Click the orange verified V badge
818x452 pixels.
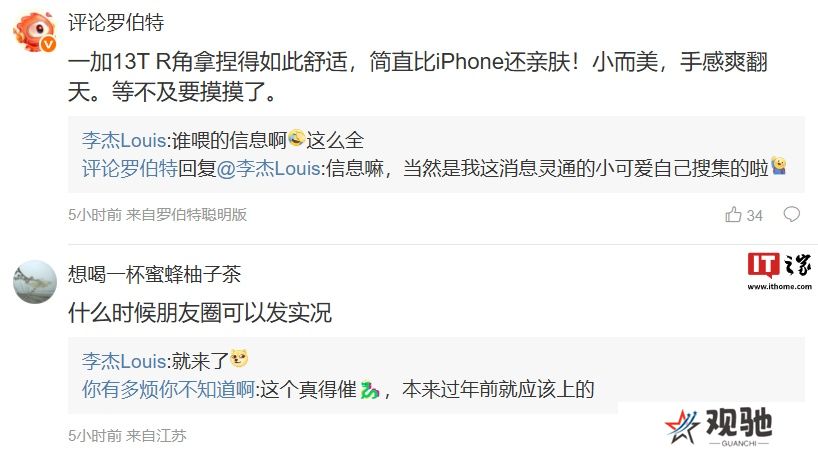[49, 45]
